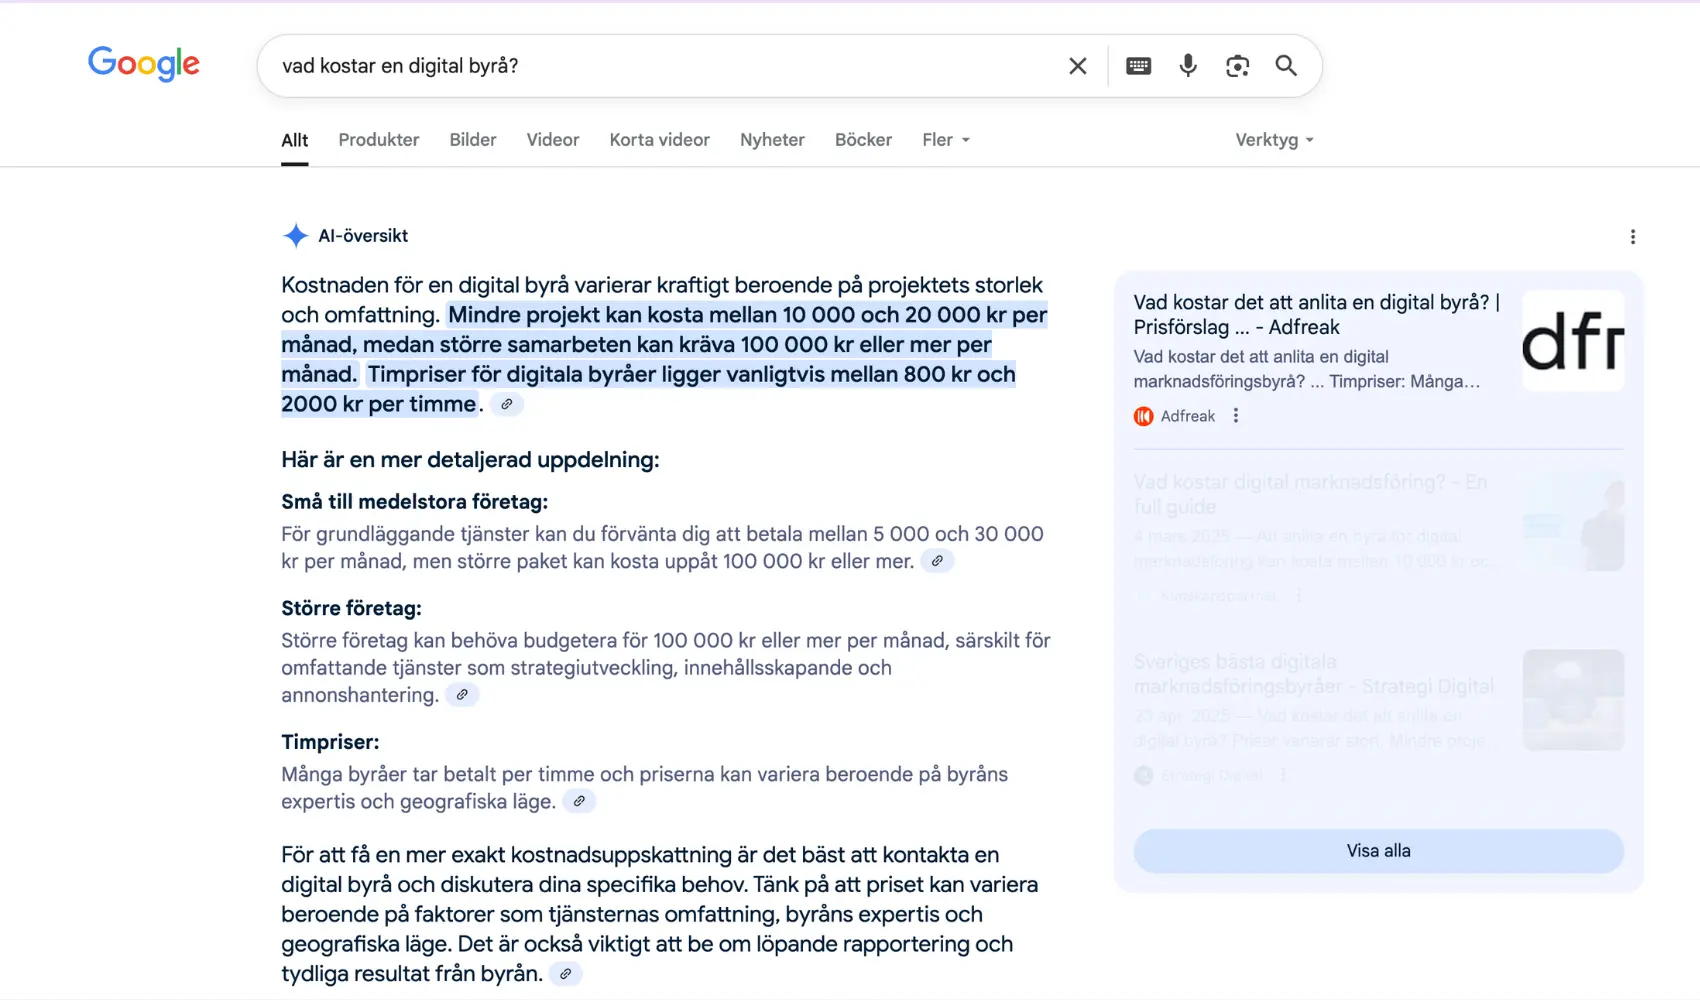Screen dimensions: 1700x1000
Task: Click the Adfreak favicon icon
Action: pos(1144,416)
